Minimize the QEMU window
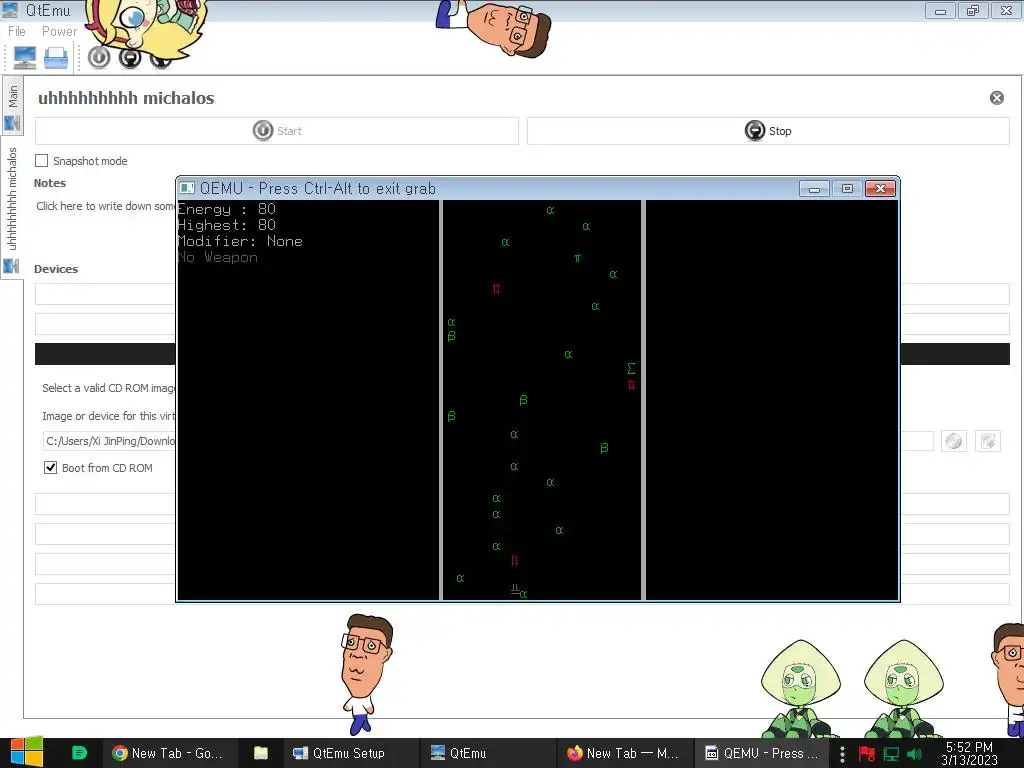Viewport: 1024px width, 768px height. 814,189
